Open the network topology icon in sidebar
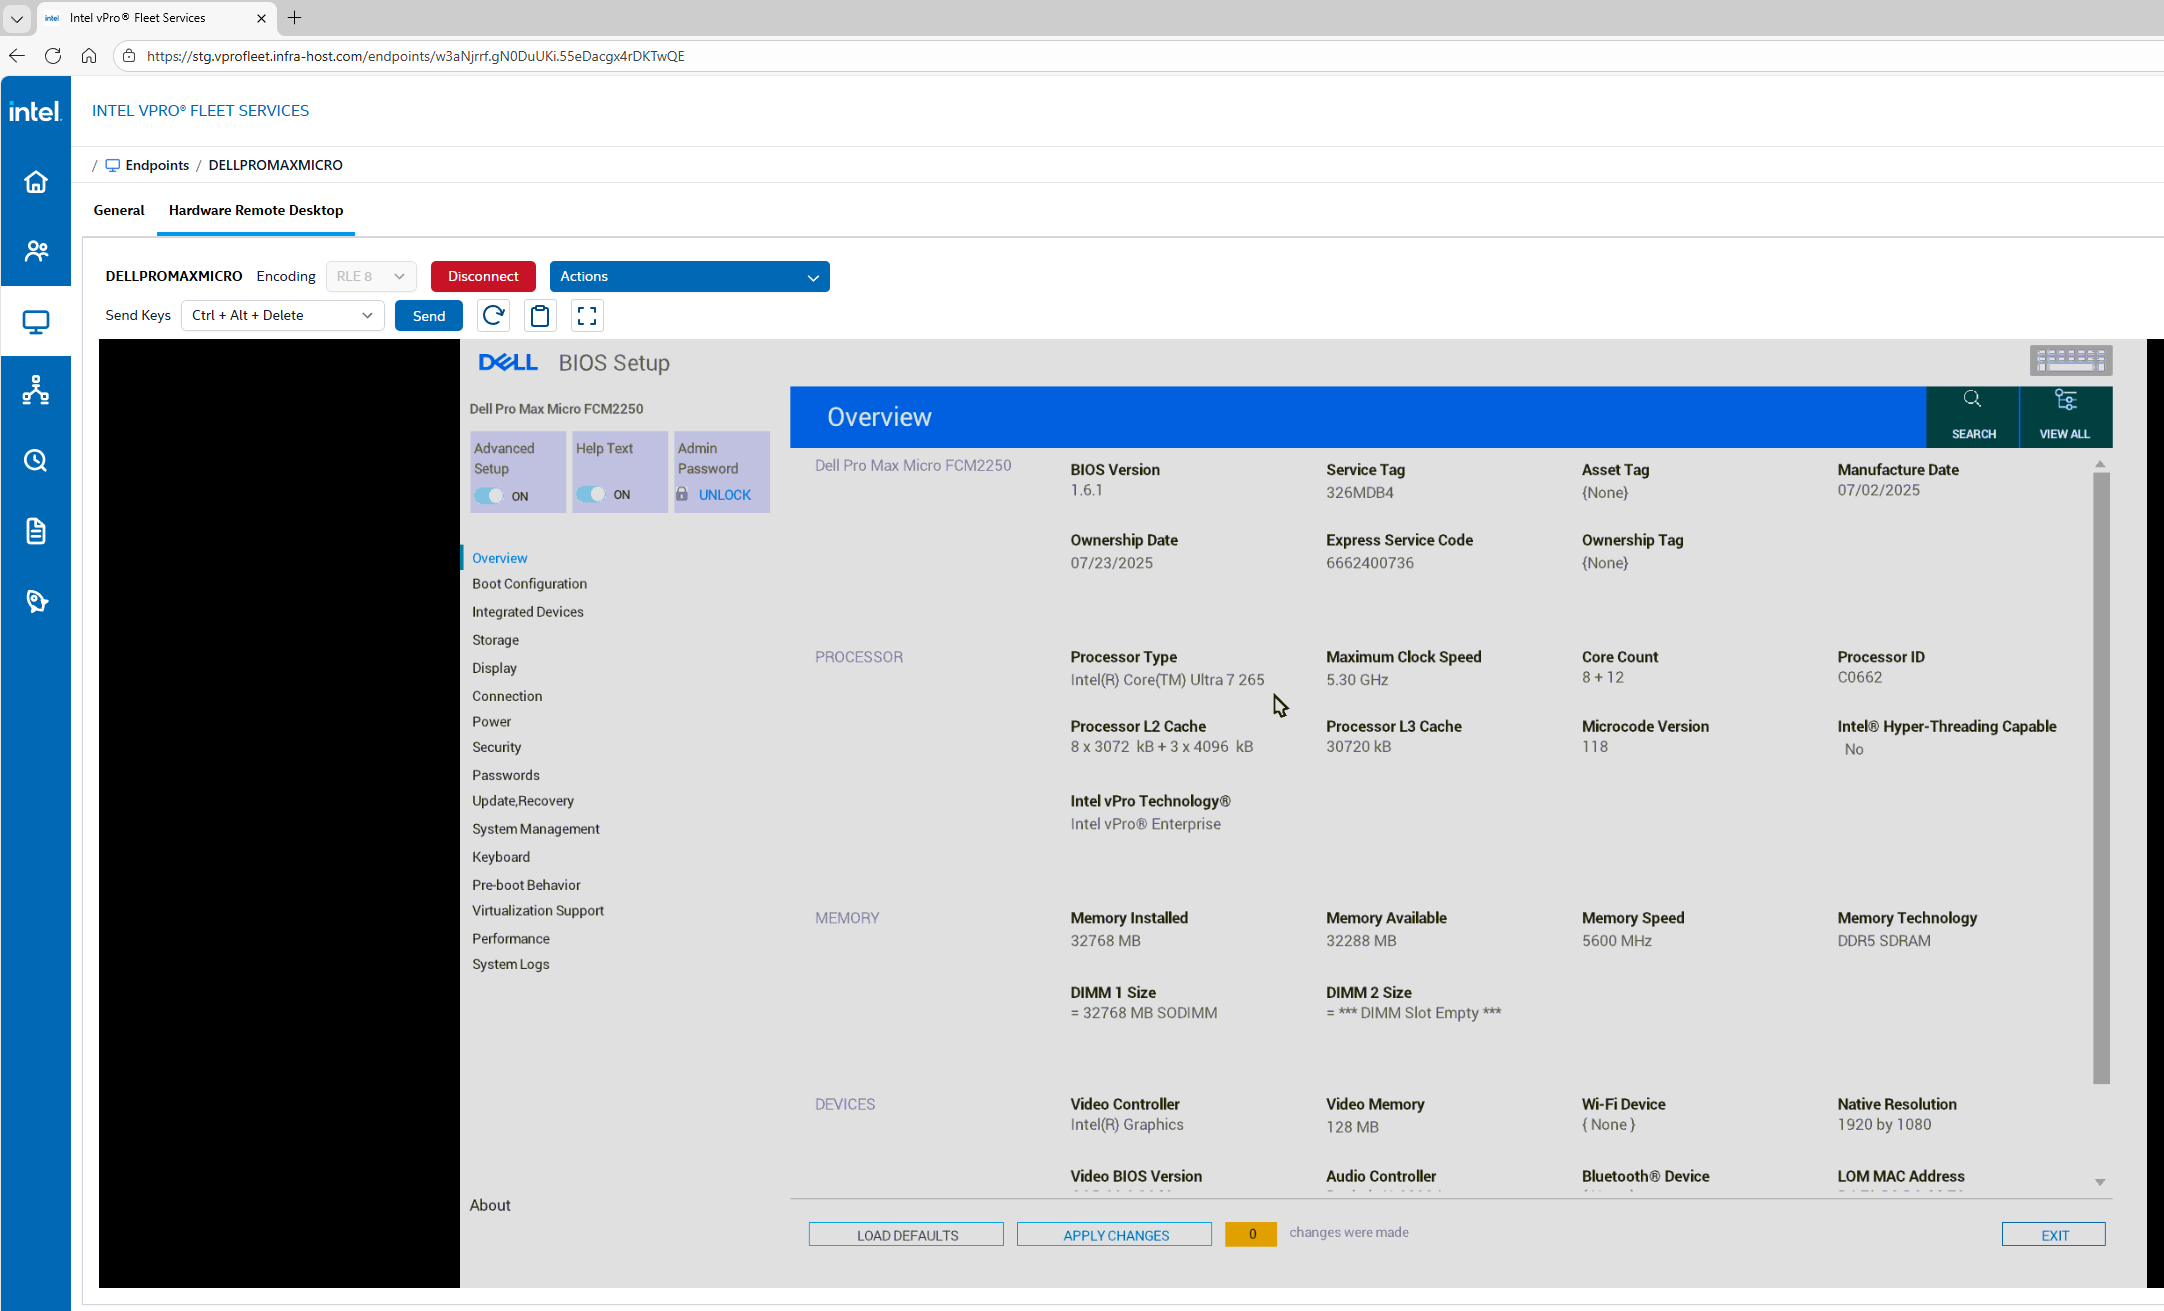This screenshot has height=1311, width=2164. coord(36,390)
